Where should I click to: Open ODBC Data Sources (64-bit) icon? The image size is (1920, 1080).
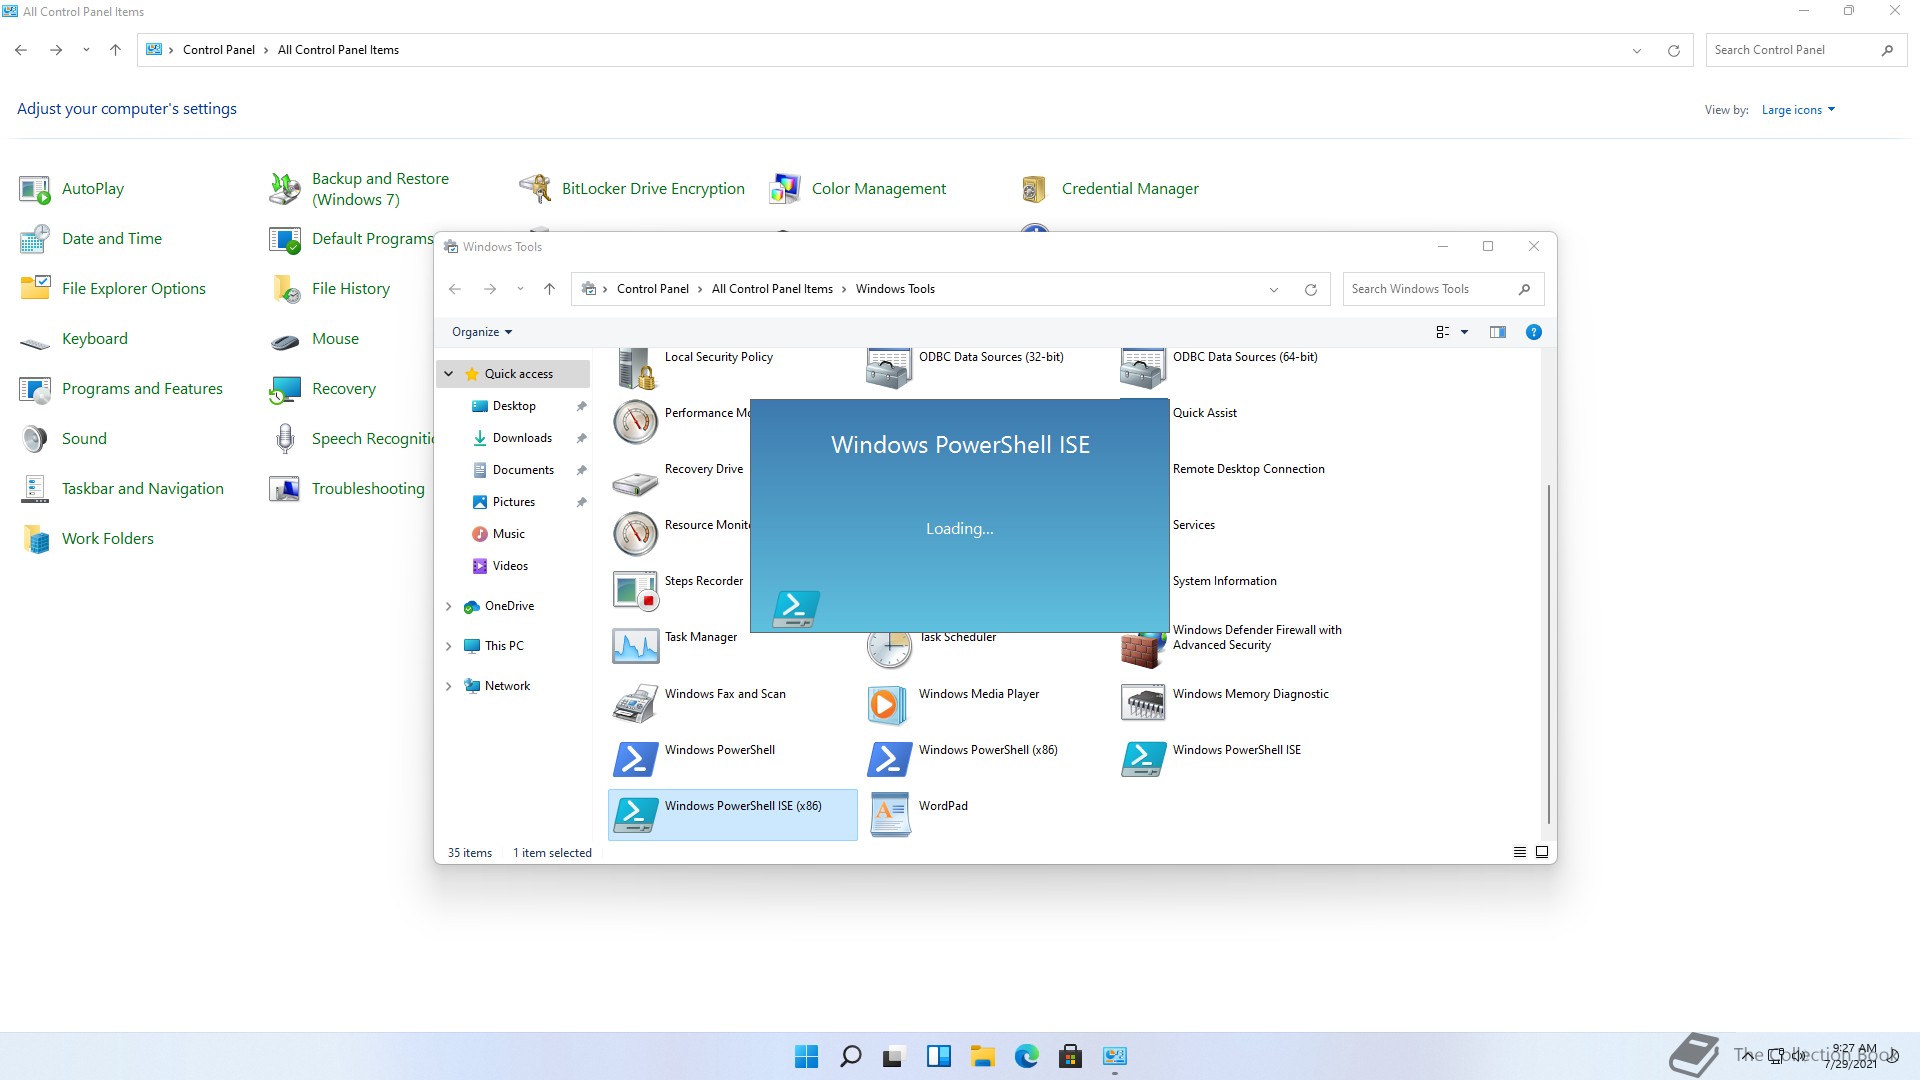click(x=1143, y=368)
